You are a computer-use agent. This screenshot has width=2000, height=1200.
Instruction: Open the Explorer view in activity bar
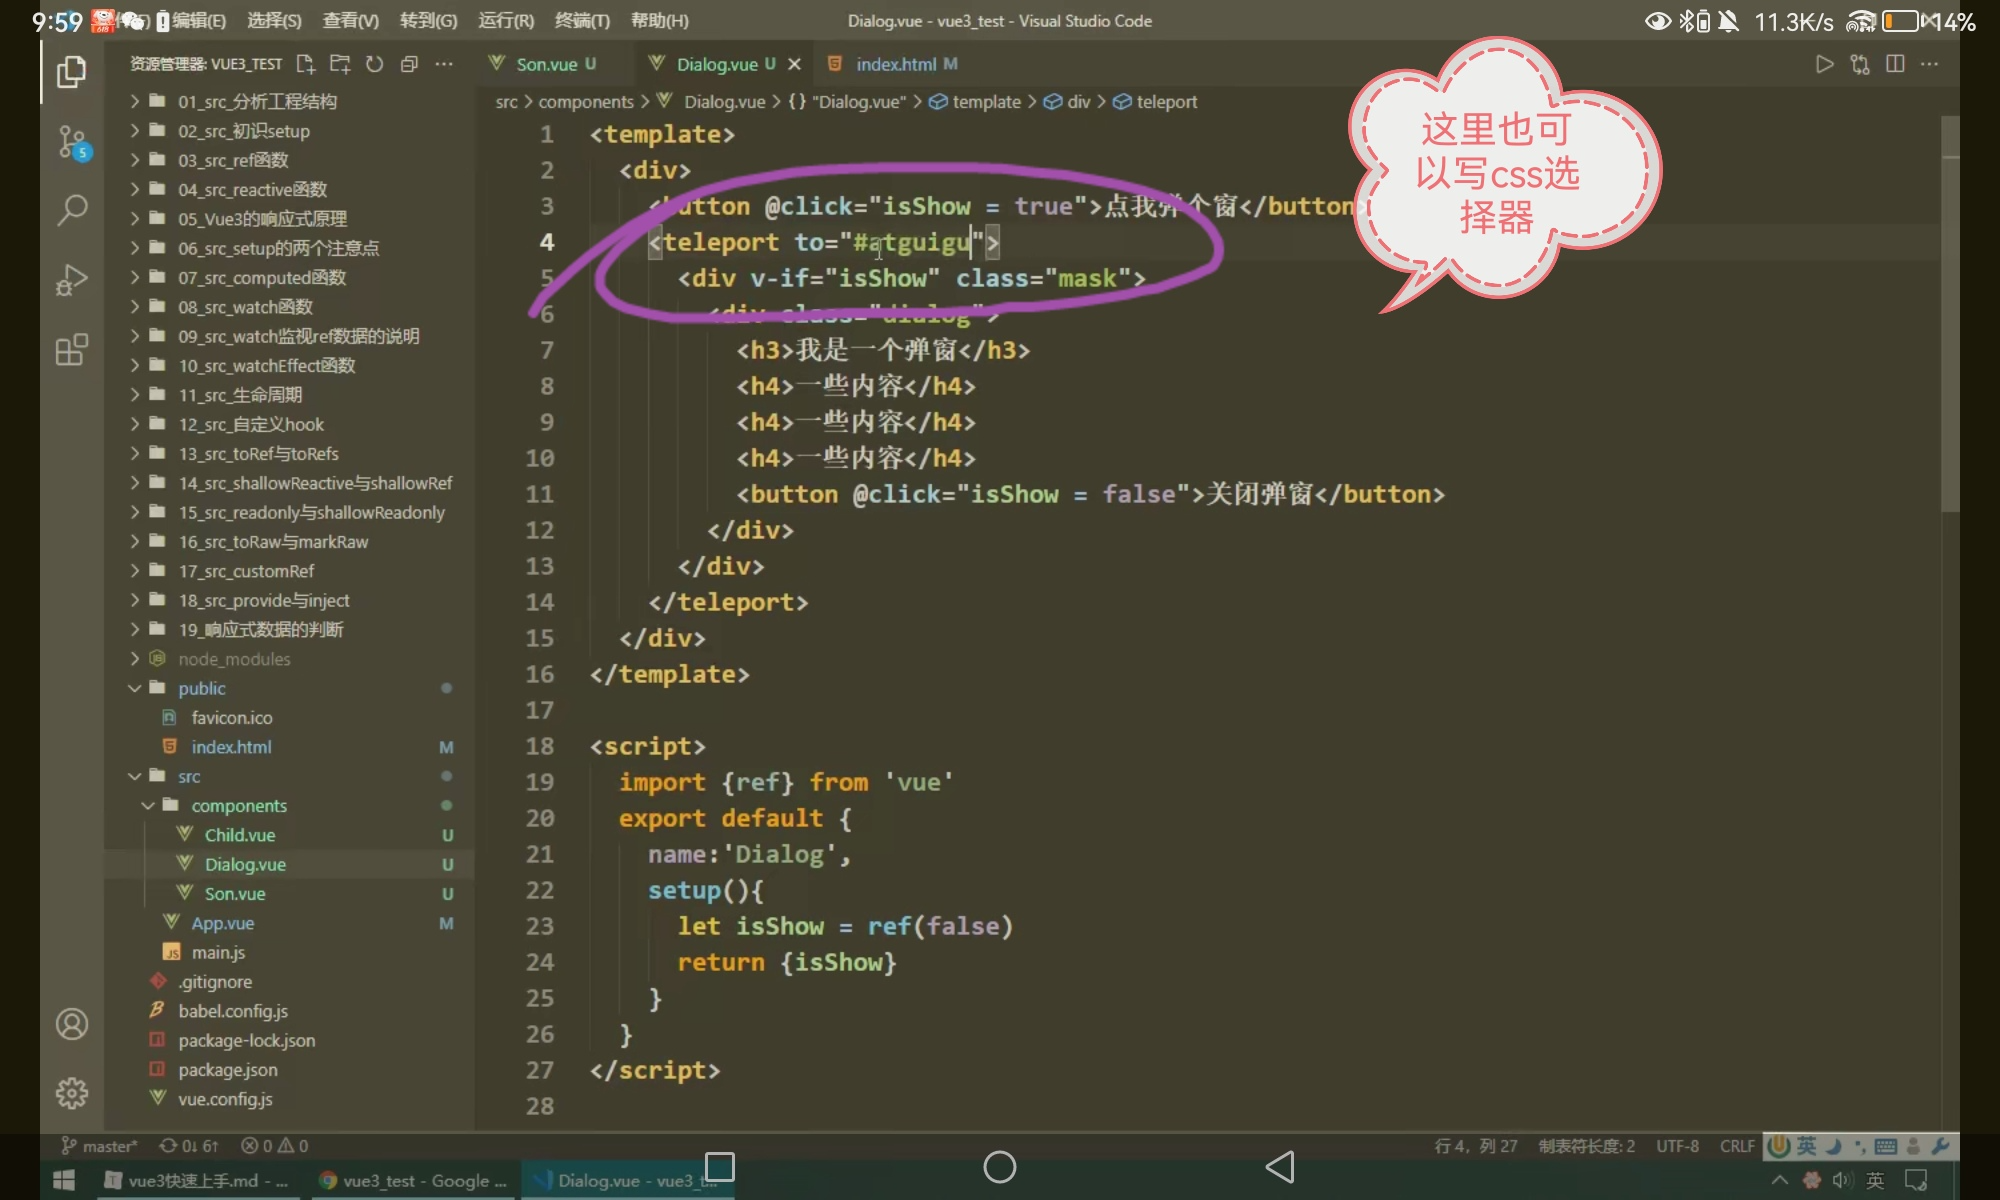click(71, 72)
